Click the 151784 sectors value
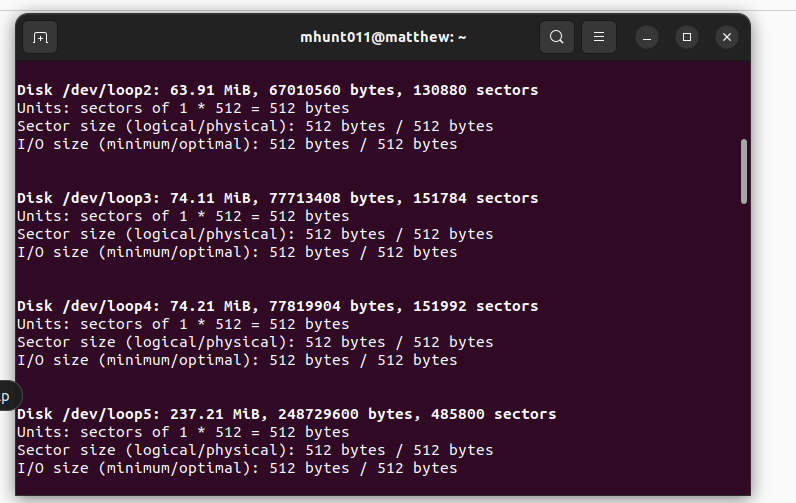The height and width of the screenshot is (503, 796). (x=475, y=198)
